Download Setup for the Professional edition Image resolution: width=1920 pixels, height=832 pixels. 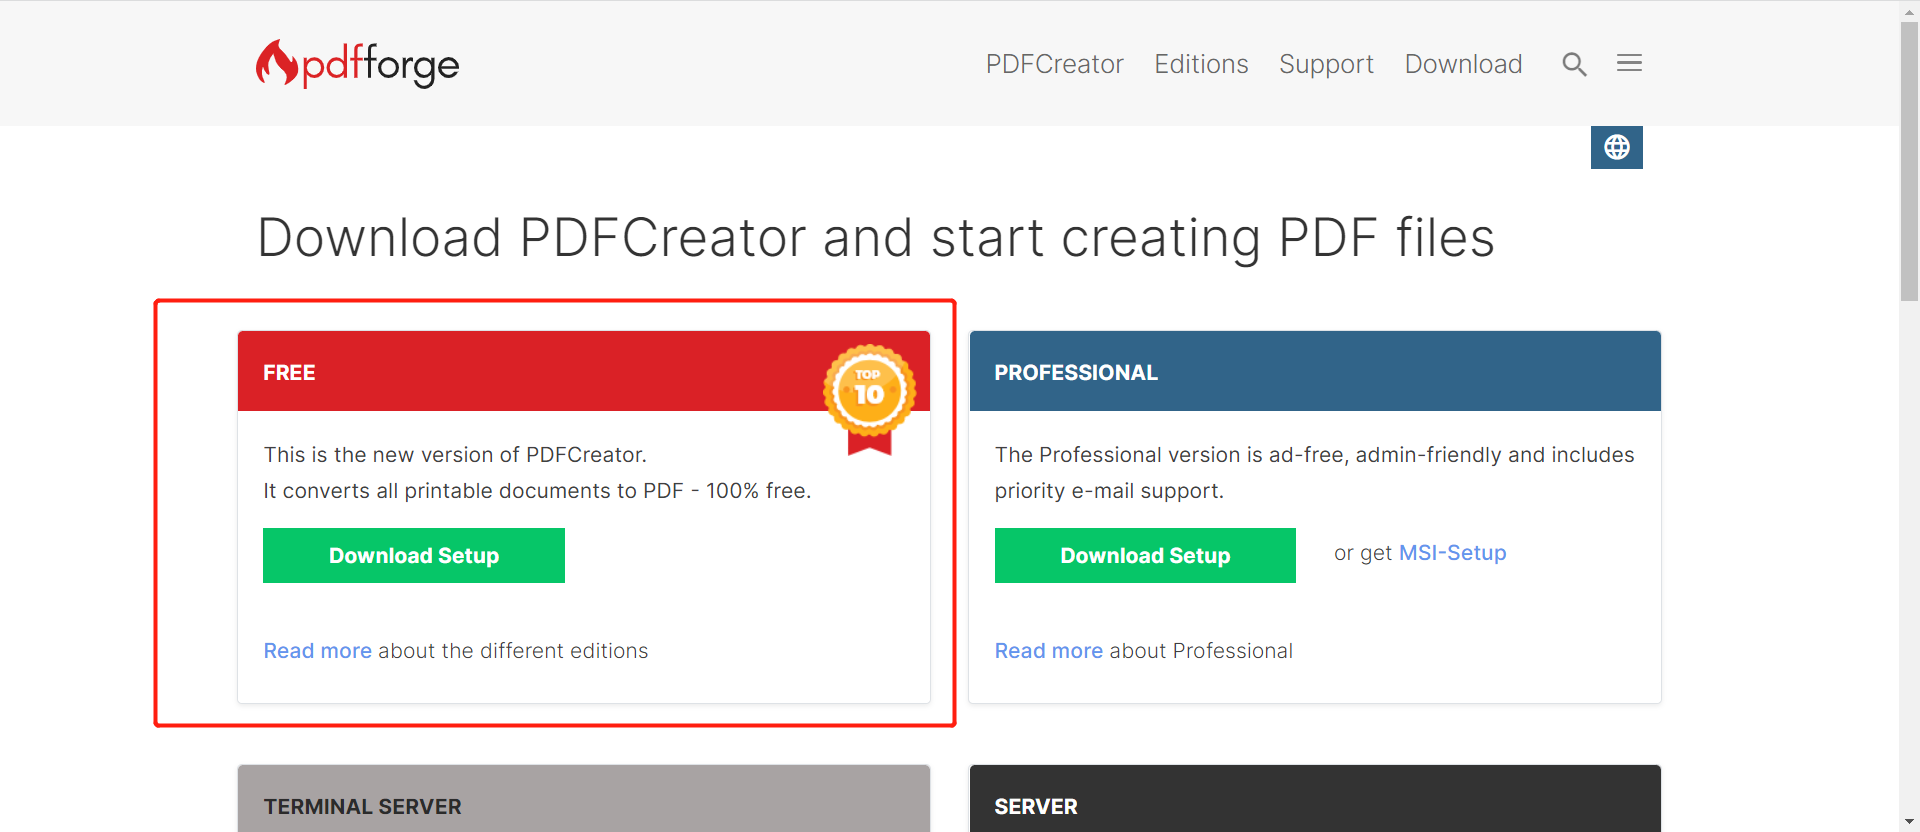[1145, 555]
